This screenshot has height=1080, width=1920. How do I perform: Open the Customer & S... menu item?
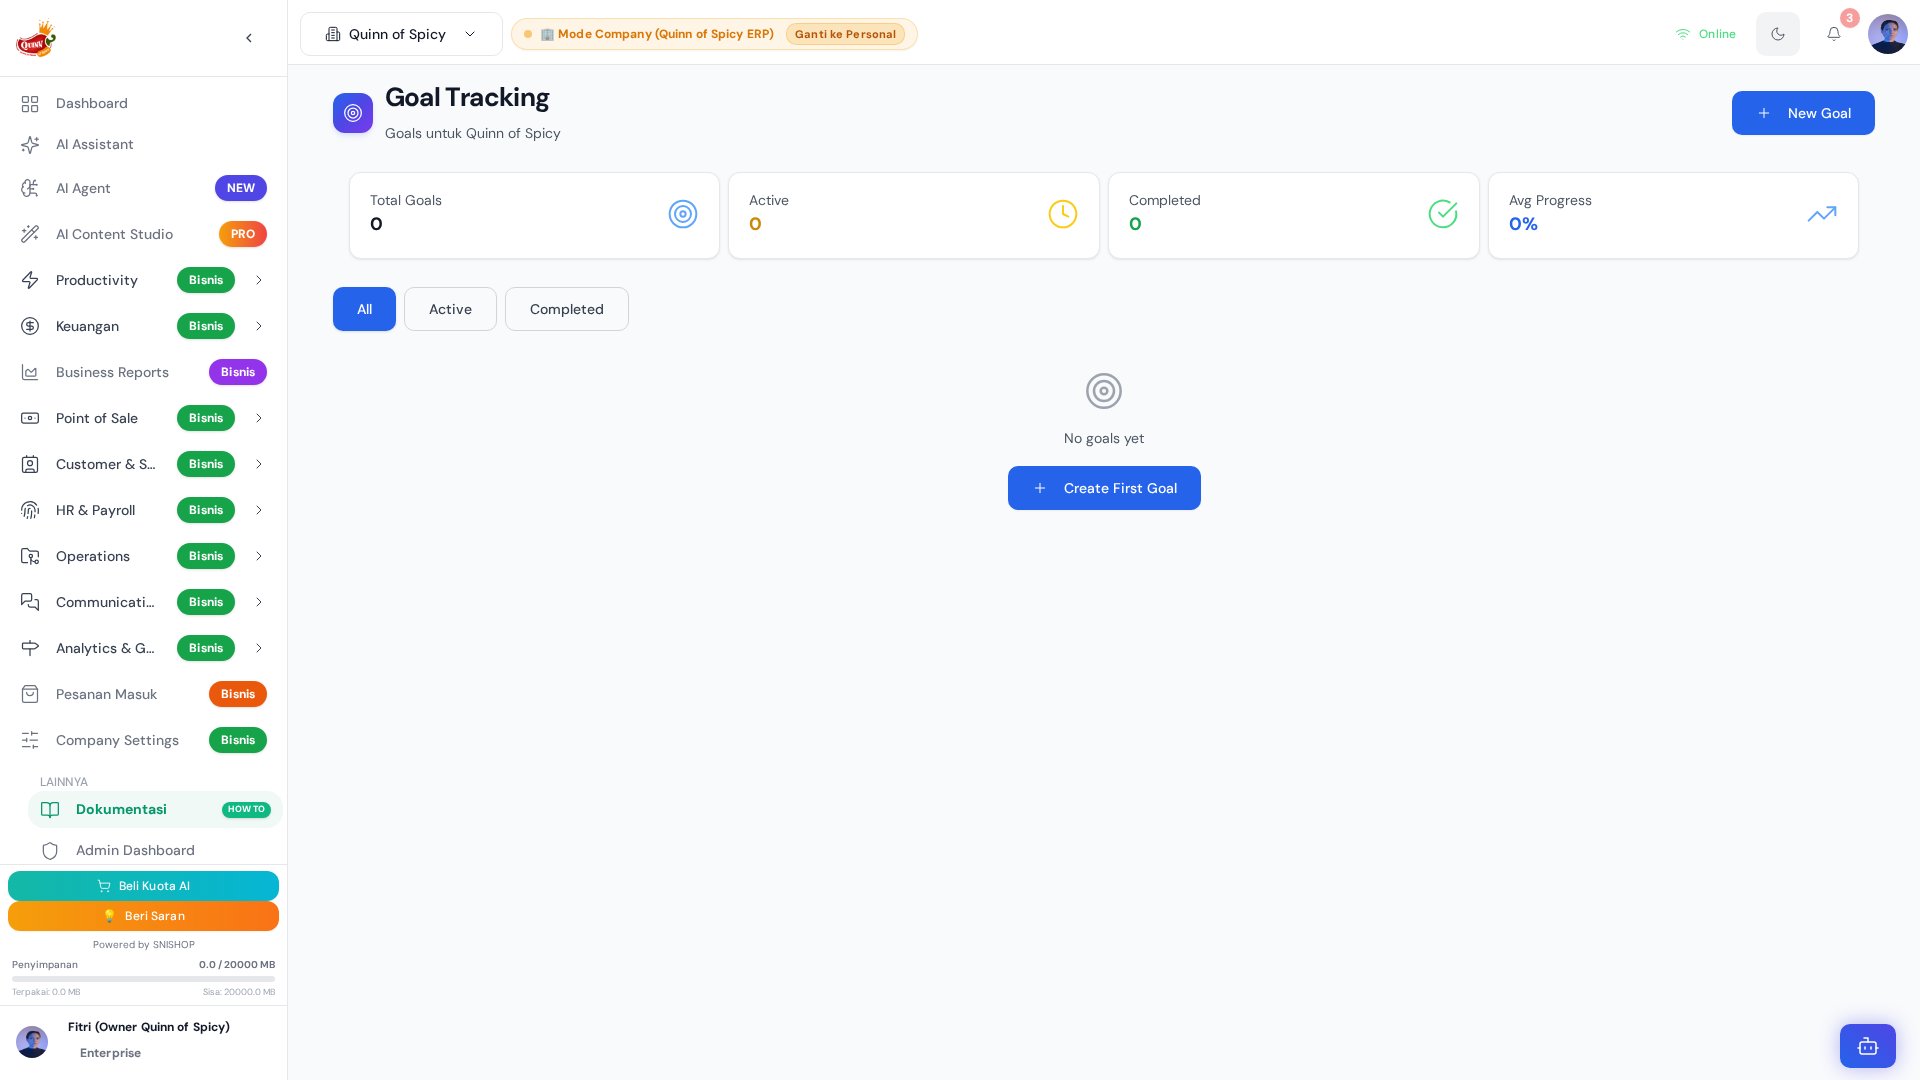click(143, 464)
